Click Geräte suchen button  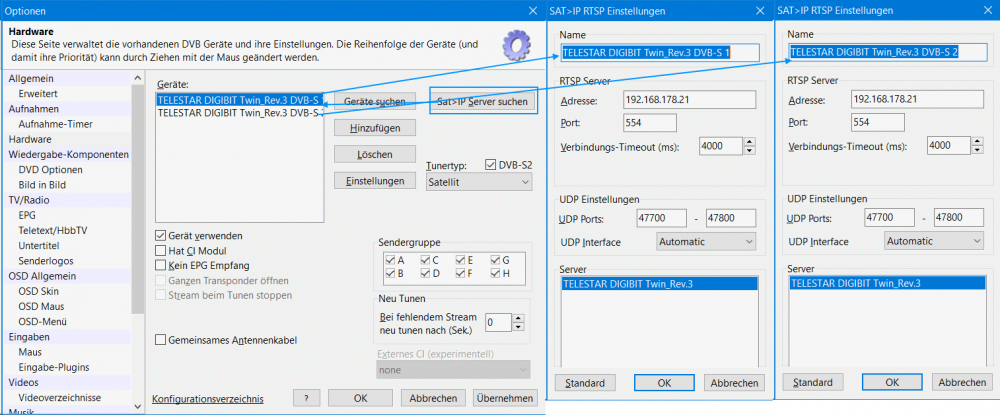click(374, 101)
